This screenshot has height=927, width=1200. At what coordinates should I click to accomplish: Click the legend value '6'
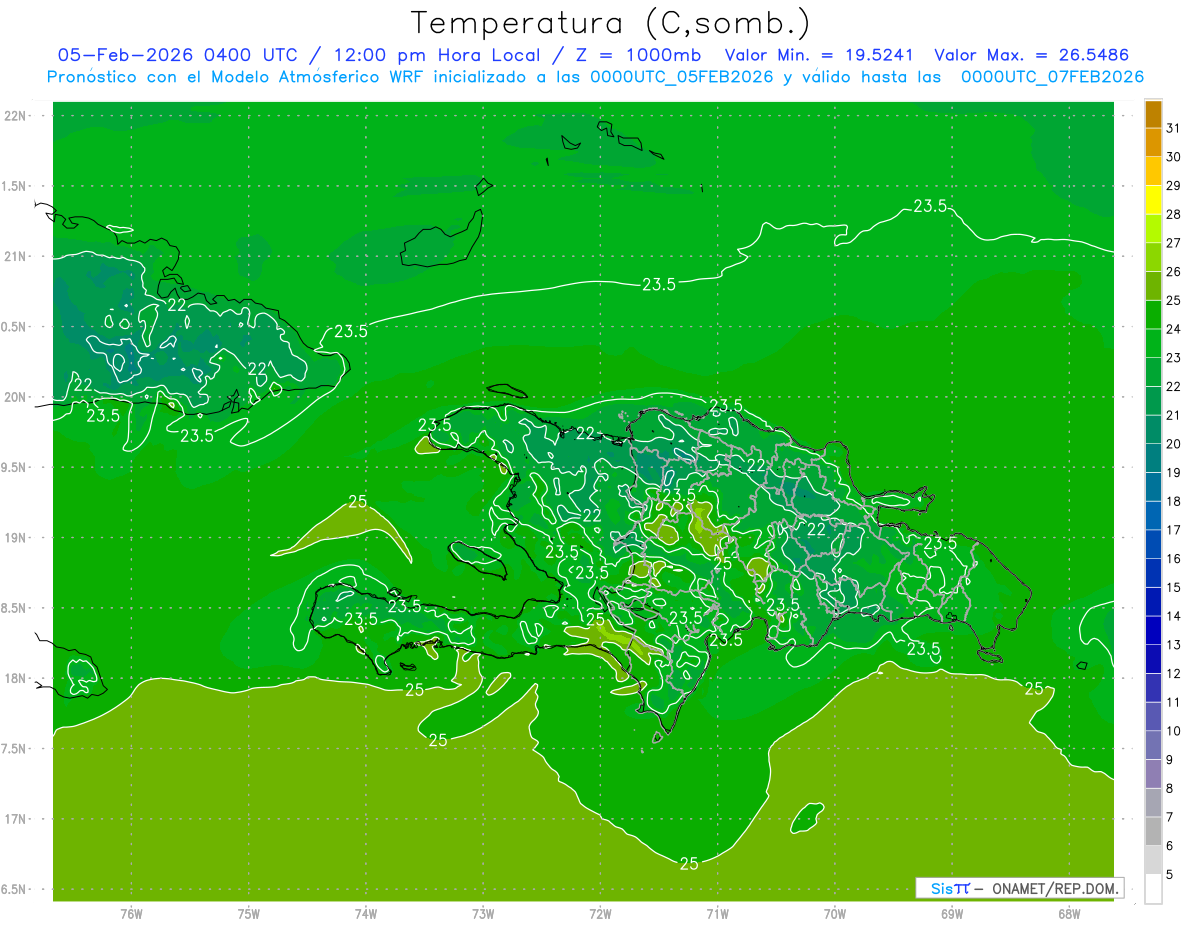point(1169,845)
